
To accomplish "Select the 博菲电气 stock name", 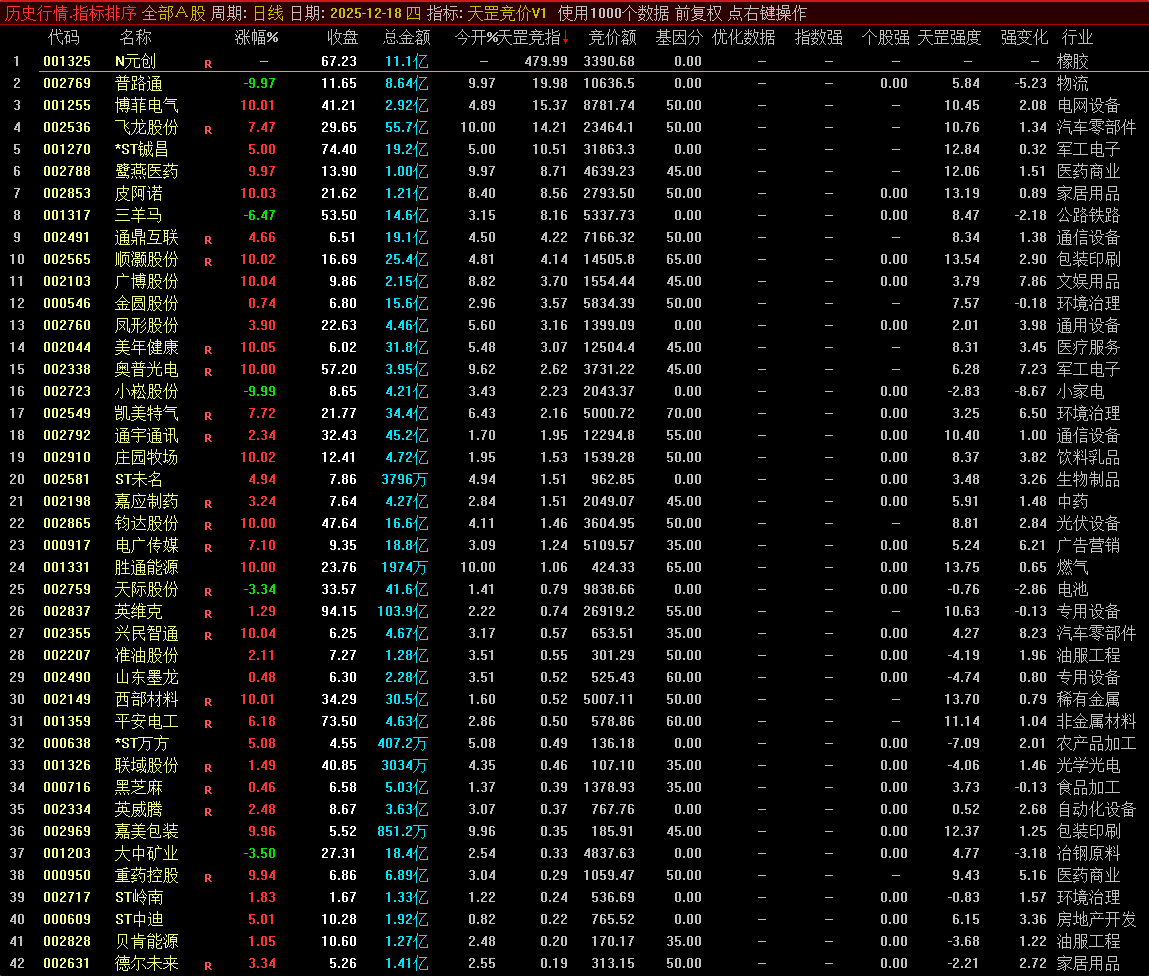I will pos(146,106).
